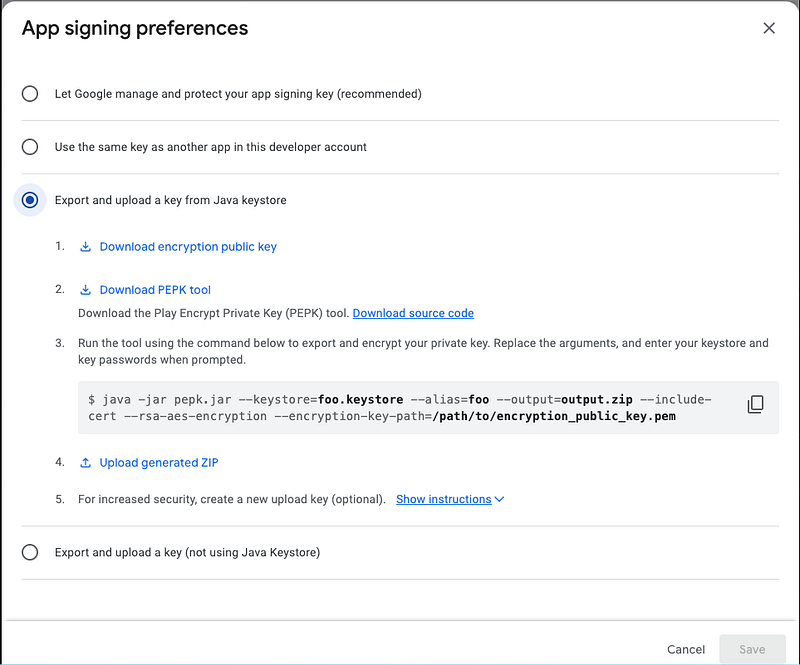Select Export and upload from Java keystore
The image size is (800, 665).
[30, 200]
